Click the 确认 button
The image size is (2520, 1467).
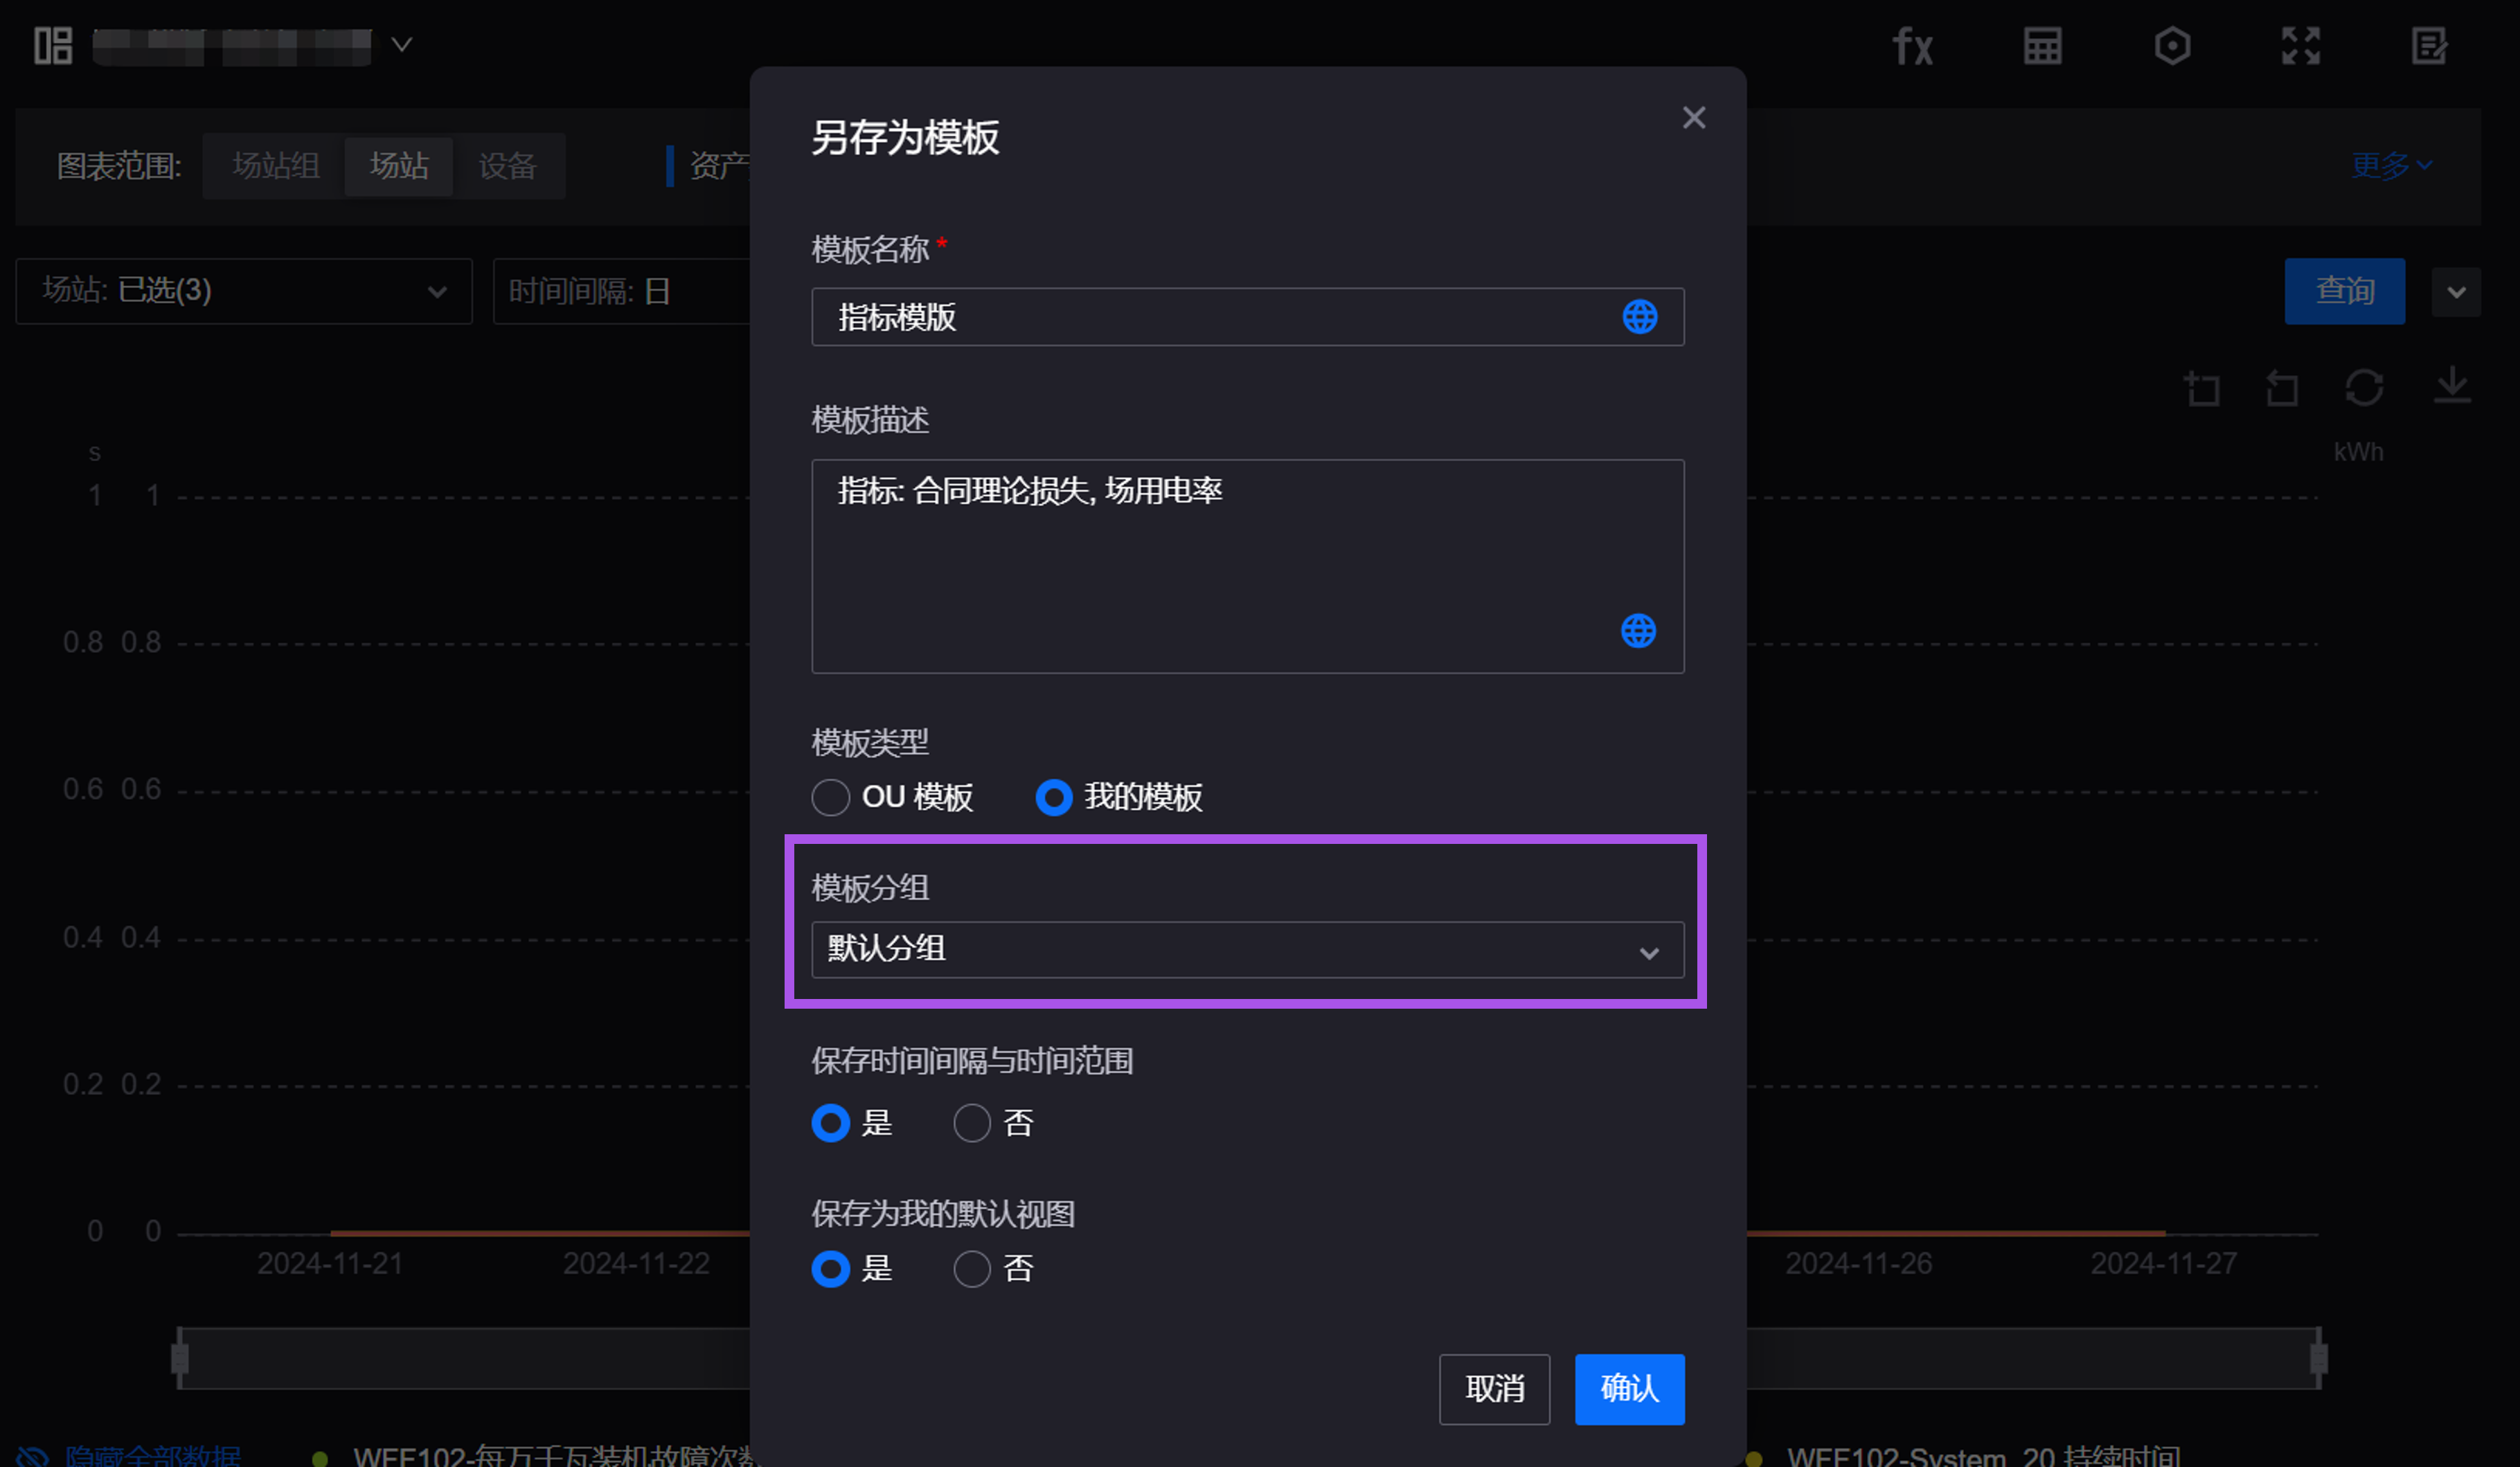point(1629,1389)
